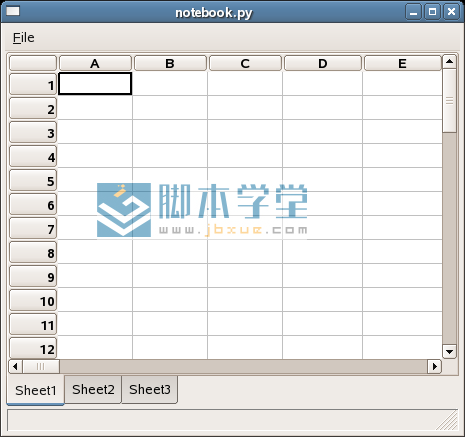The width and height of the screenshot is (465, 437).
Task: Select row 4 header
Action: (x=33, y=156)
